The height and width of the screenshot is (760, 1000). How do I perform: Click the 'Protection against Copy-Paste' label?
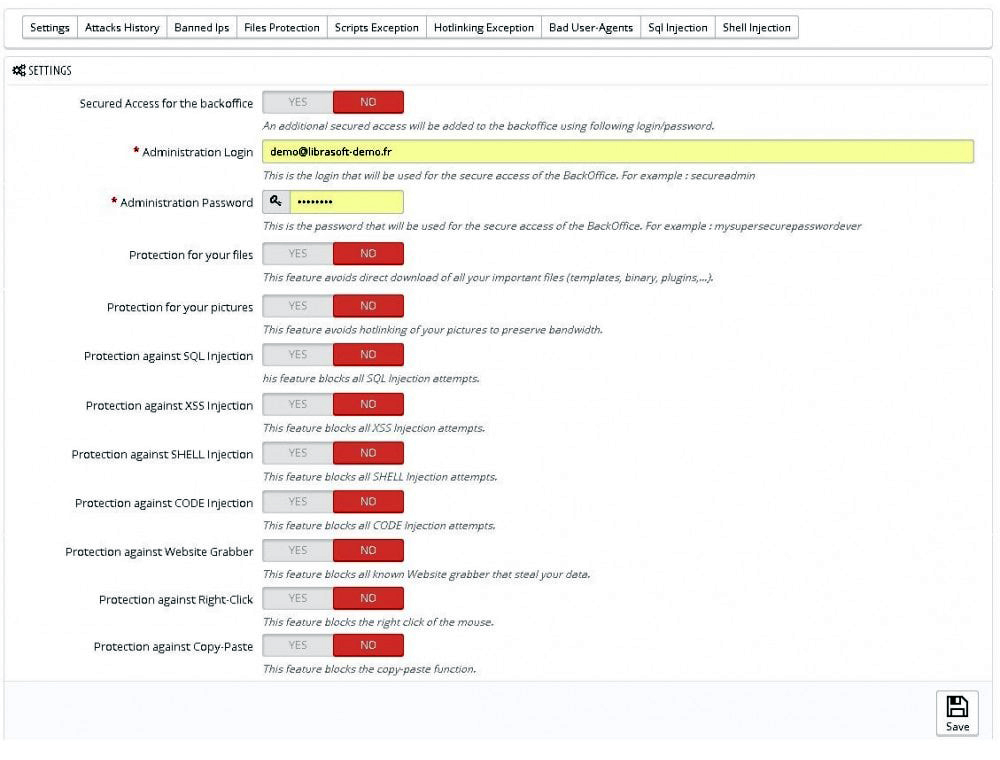tap(173, 647)
